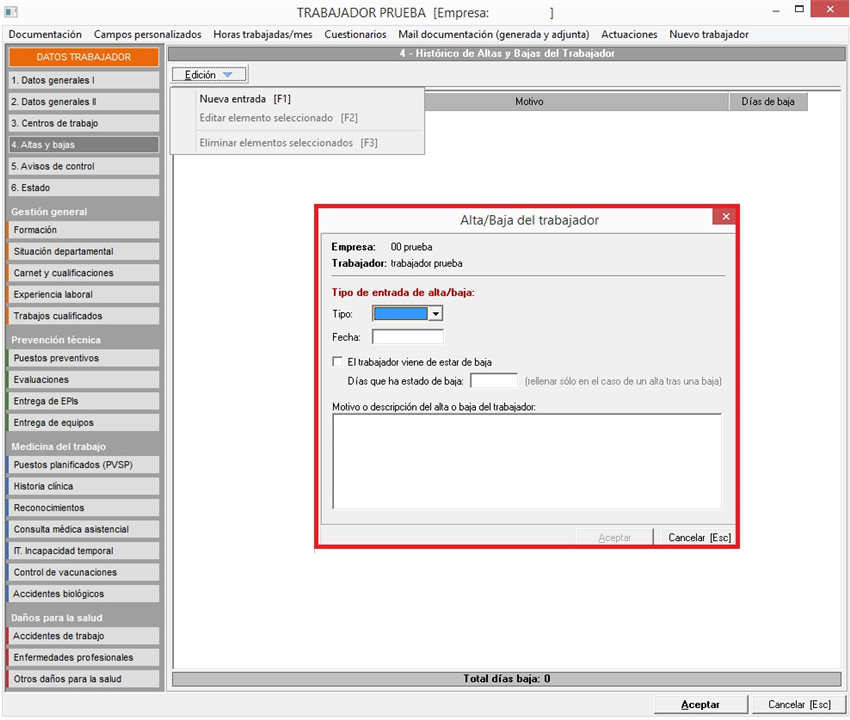This screenshot has height=720, width=850.
Task: Click the 'Días que ha estado de baja' field
Action: (x=494, y=381)
